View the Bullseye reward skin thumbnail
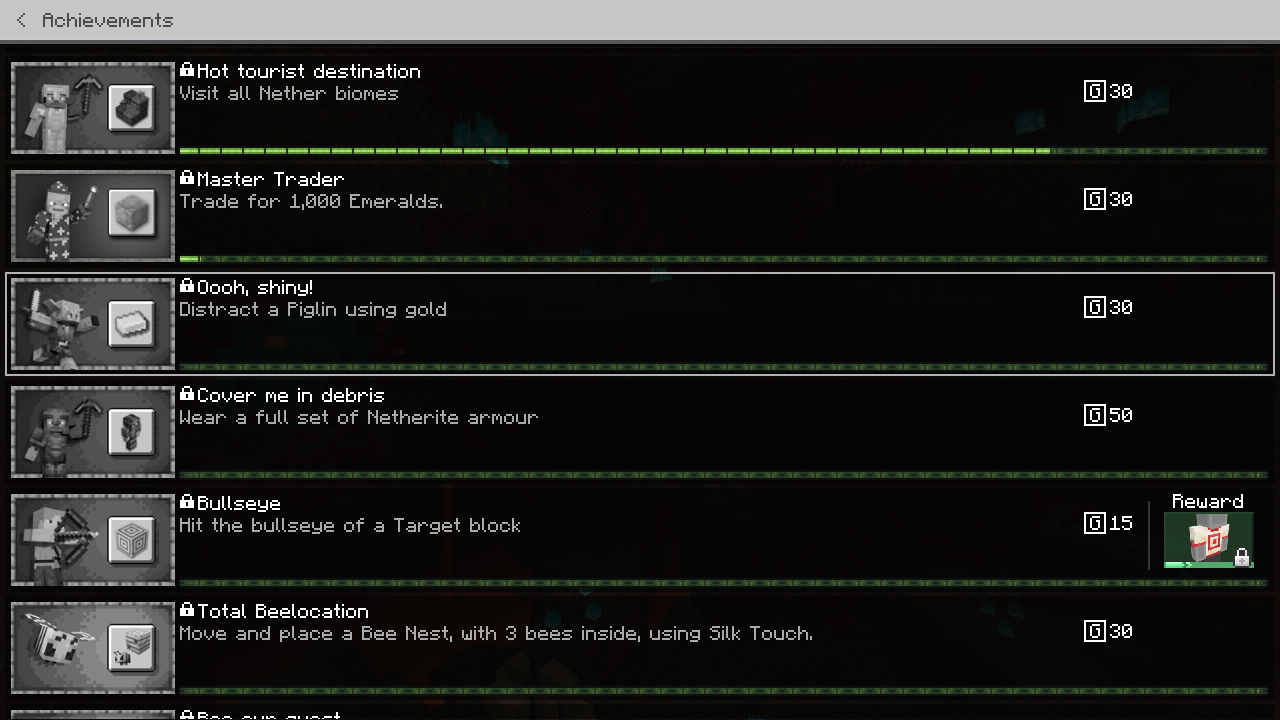This screenshot has width=1280, height=720. [1208, 540]
